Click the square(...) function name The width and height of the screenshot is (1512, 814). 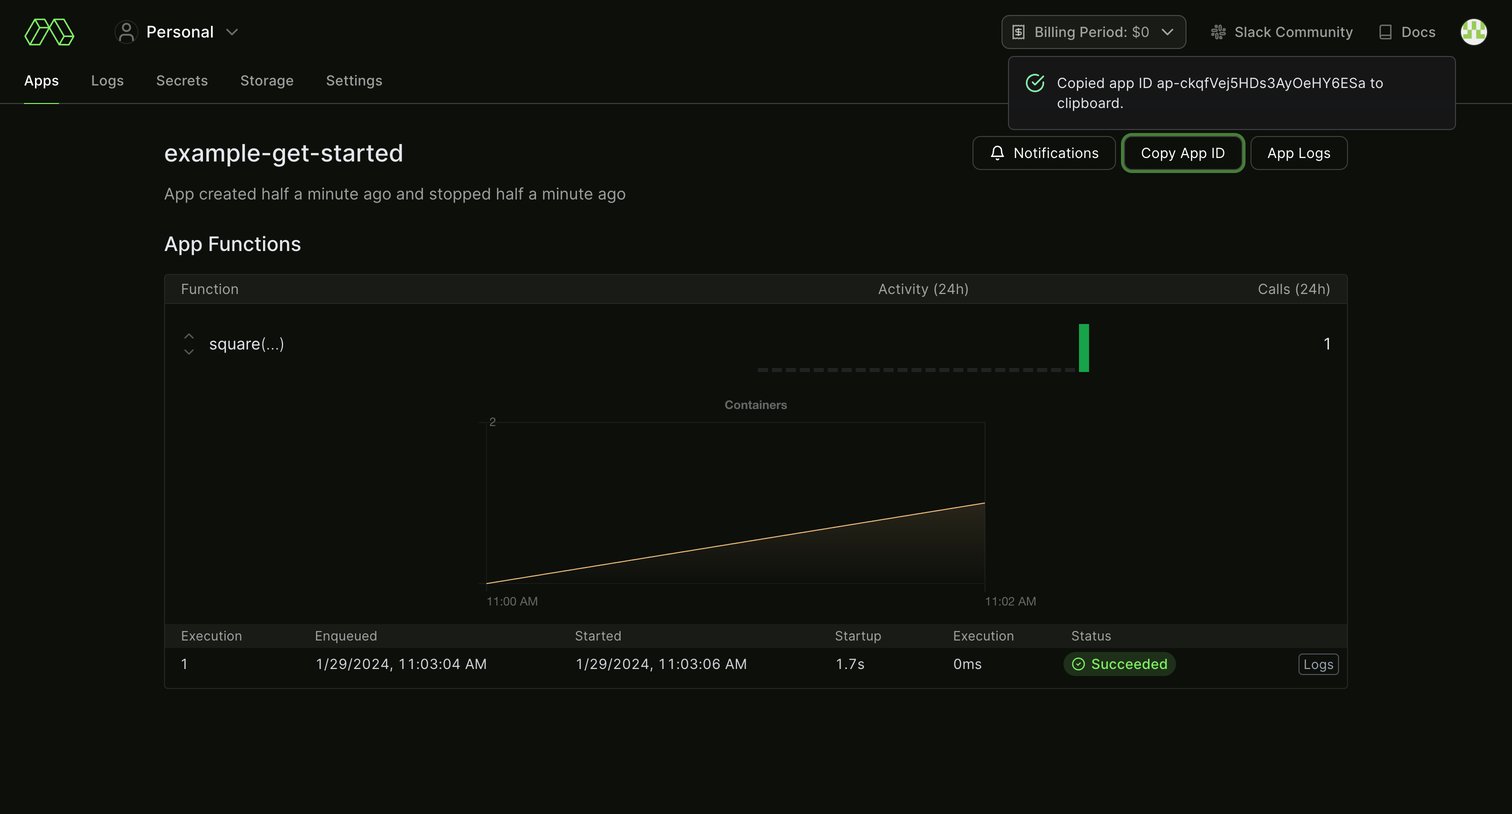[x=246, y=344]
